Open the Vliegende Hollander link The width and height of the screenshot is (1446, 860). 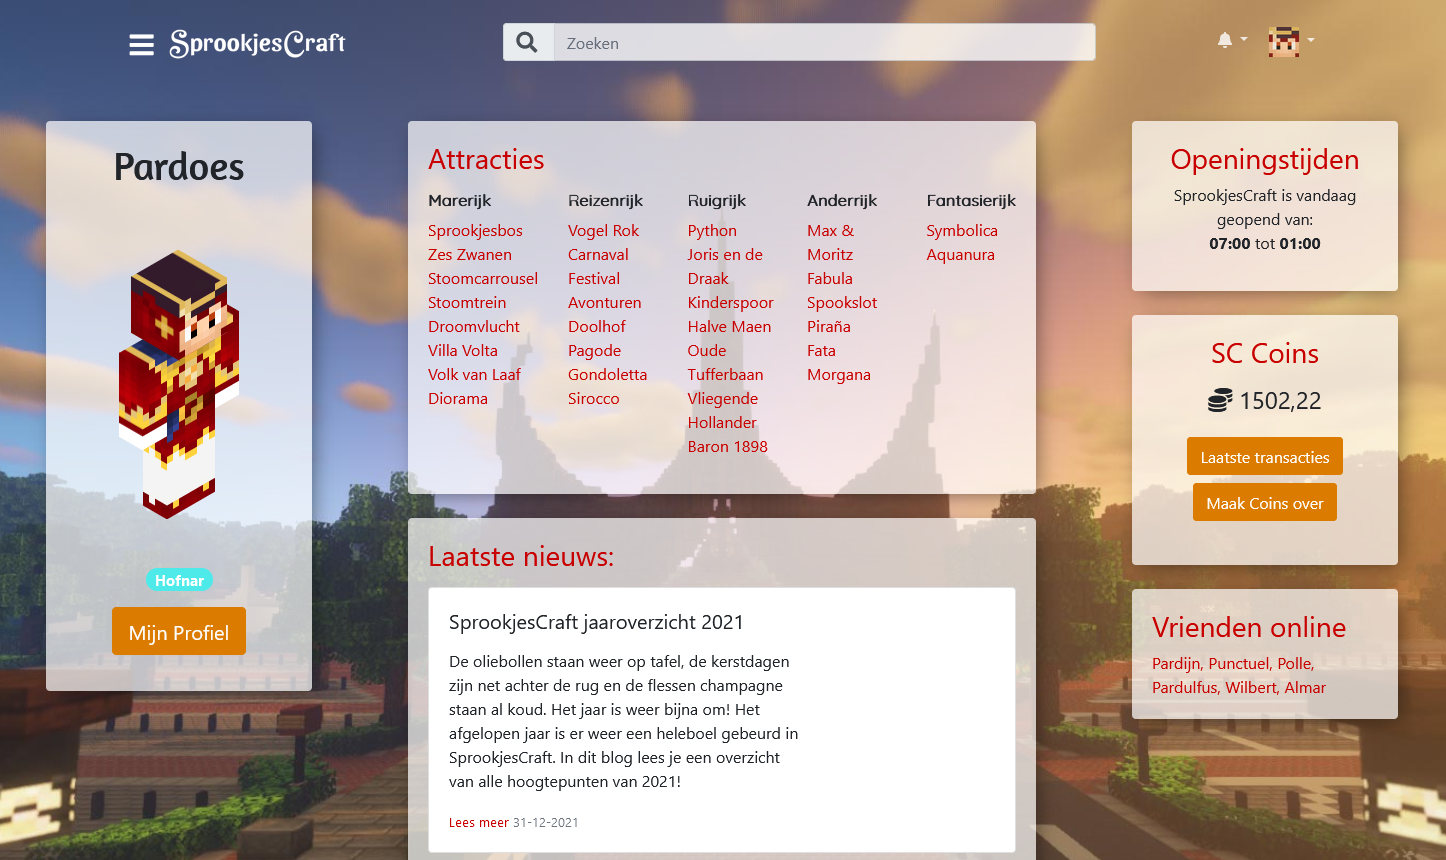723,410
